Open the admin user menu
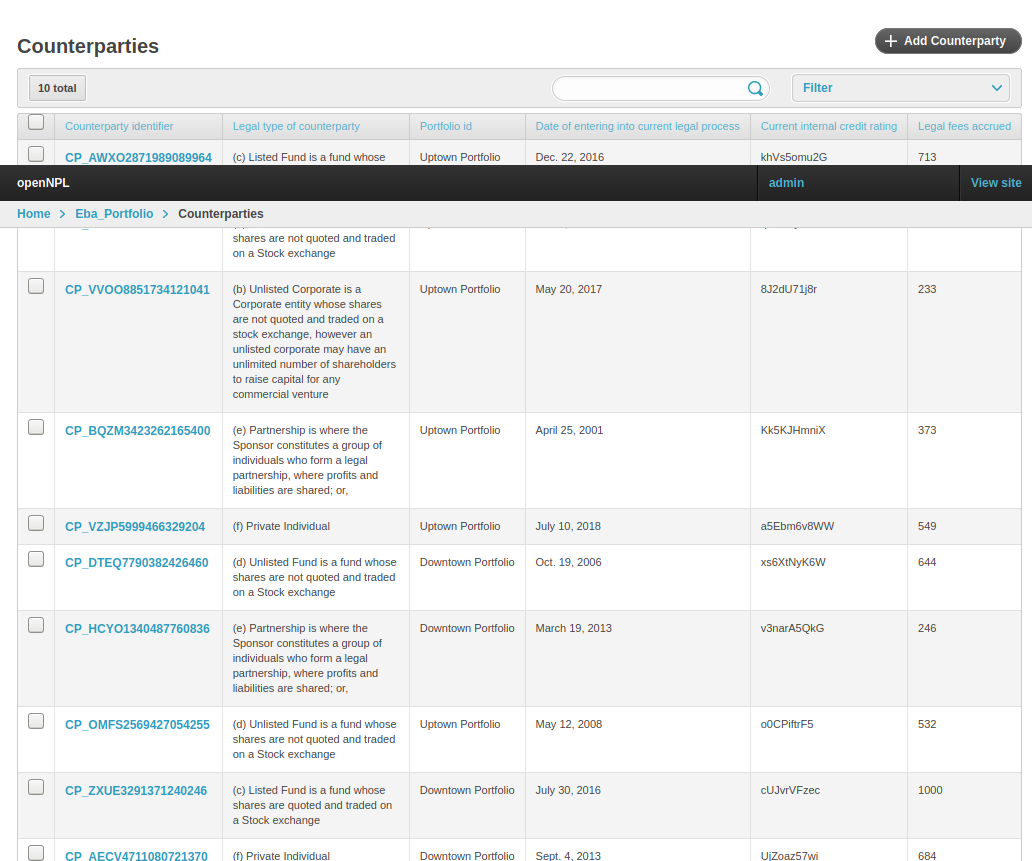This screenshot has width=1032, height=861. [786, 183]
